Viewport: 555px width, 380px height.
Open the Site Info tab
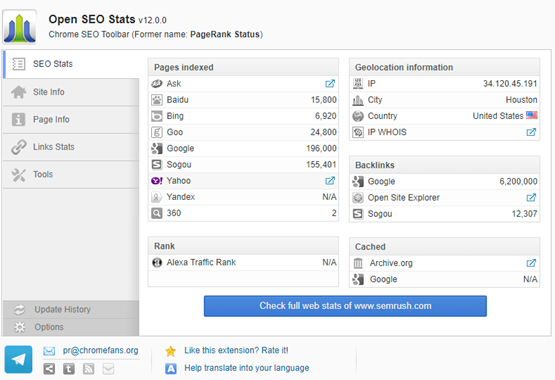pos(71,92)
